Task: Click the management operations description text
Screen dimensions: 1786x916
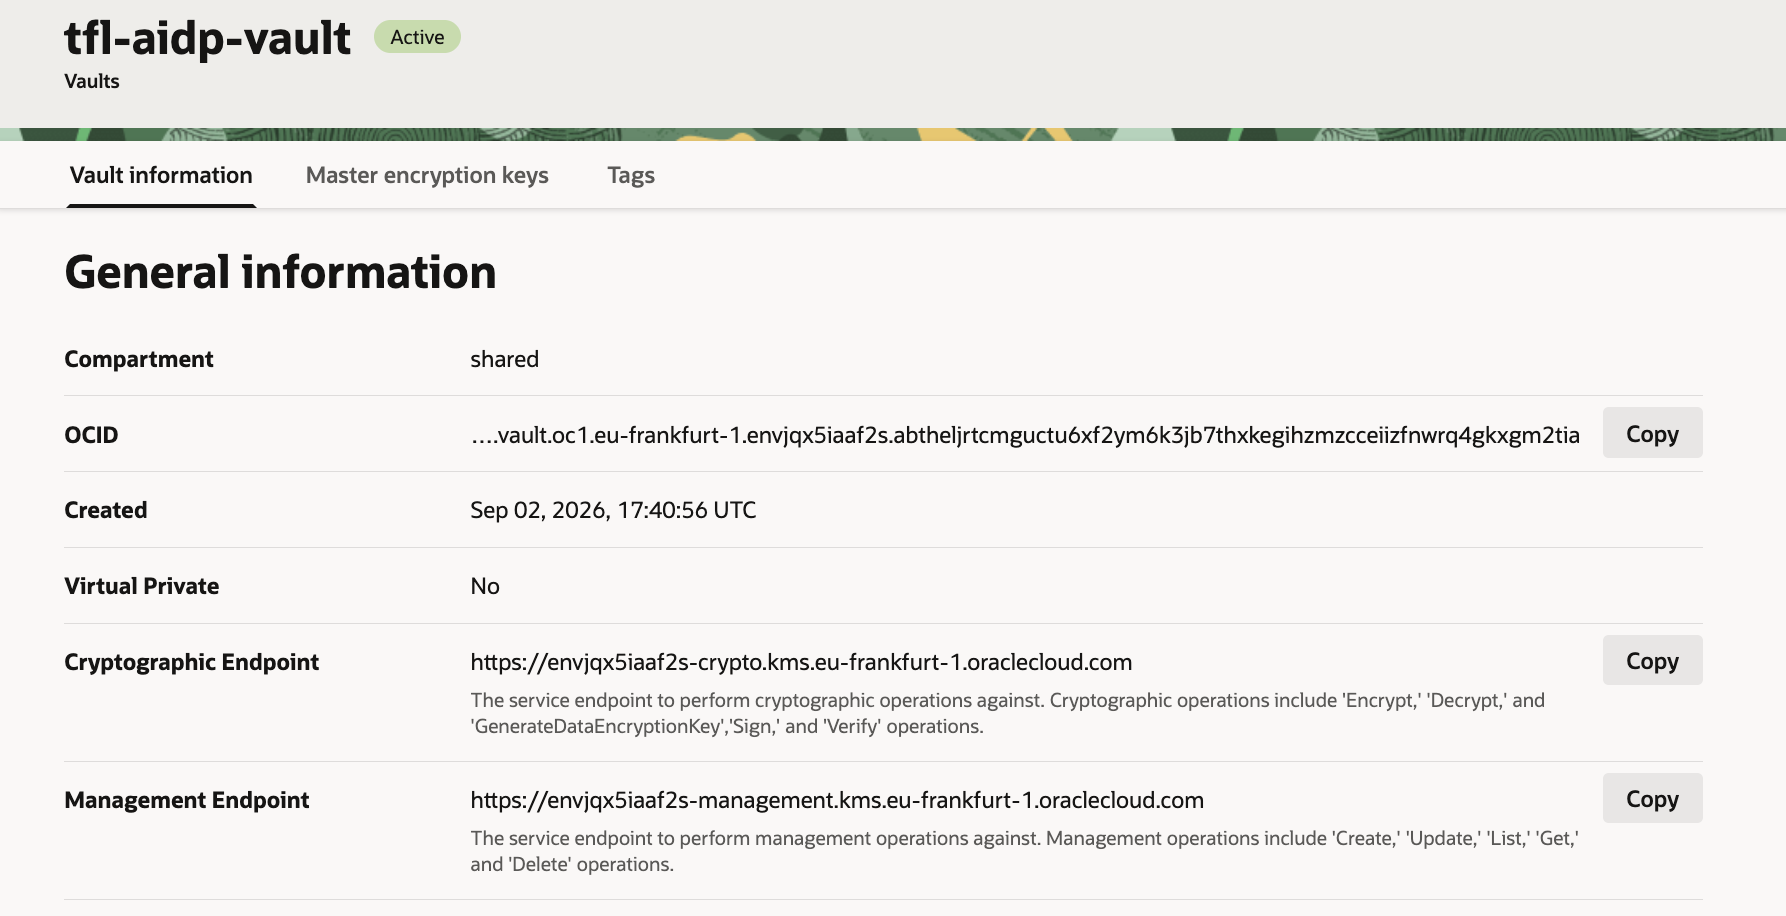Action: (x=1025, y=851)
